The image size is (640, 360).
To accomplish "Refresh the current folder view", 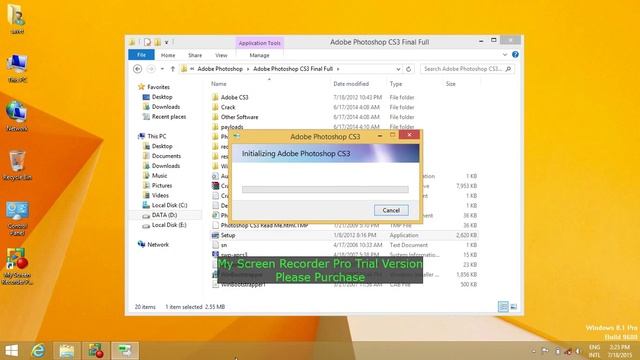I will click(409, 69).
